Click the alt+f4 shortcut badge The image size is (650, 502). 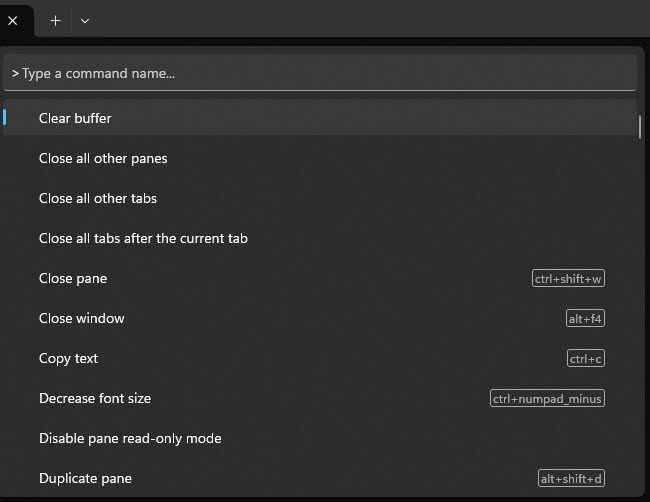click(x=585, y=319)
